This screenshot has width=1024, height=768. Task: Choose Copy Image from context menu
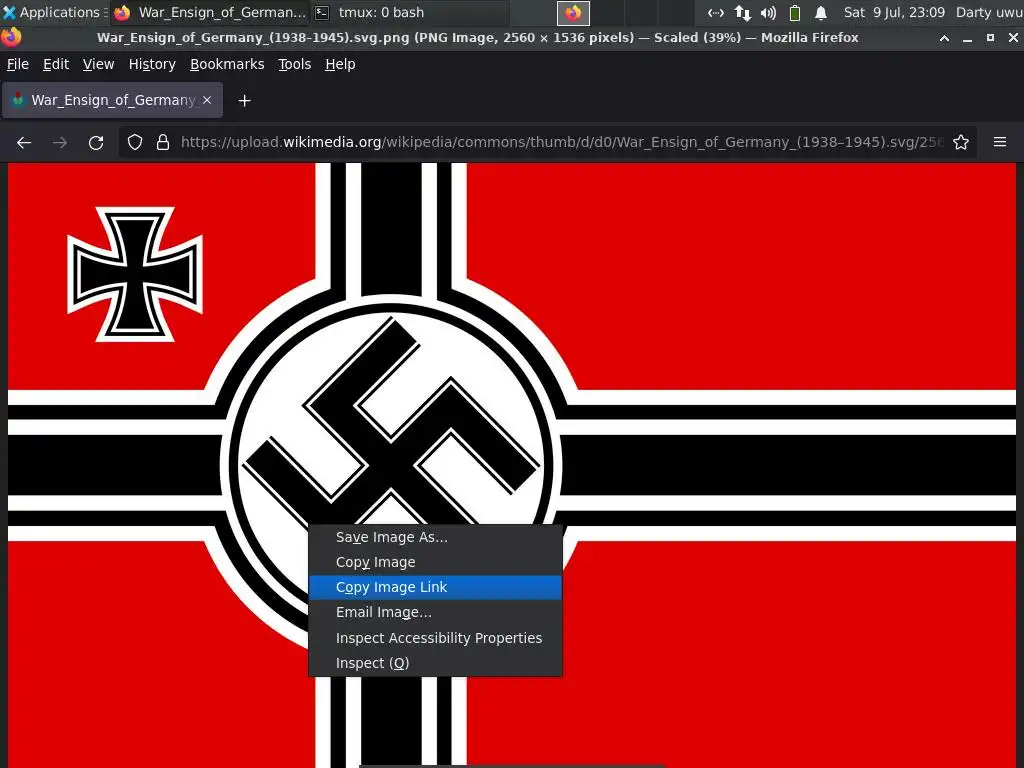coord(435,562)
